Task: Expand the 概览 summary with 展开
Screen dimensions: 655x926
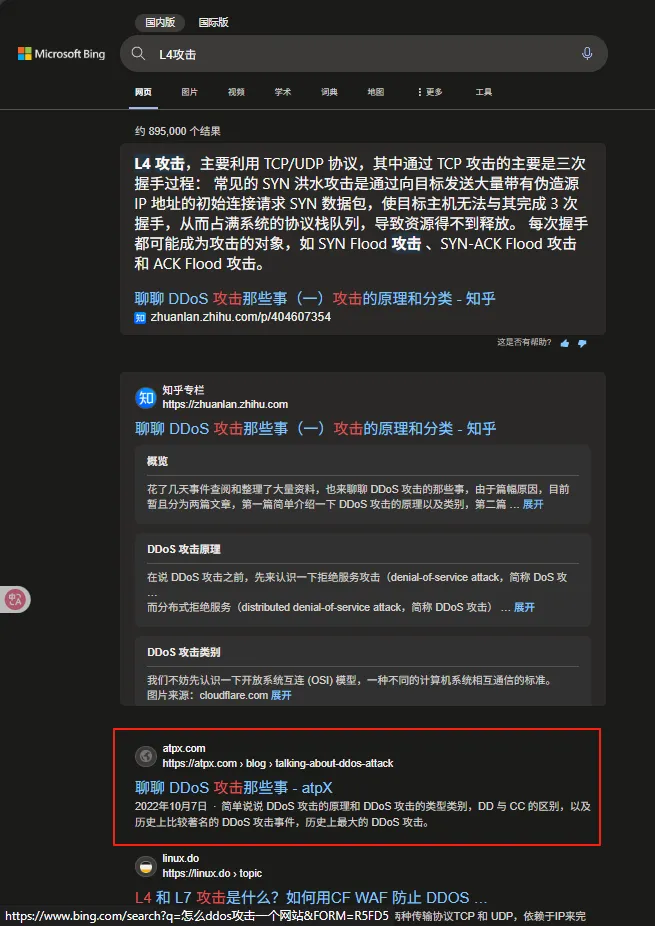Action: coord(533,504)
